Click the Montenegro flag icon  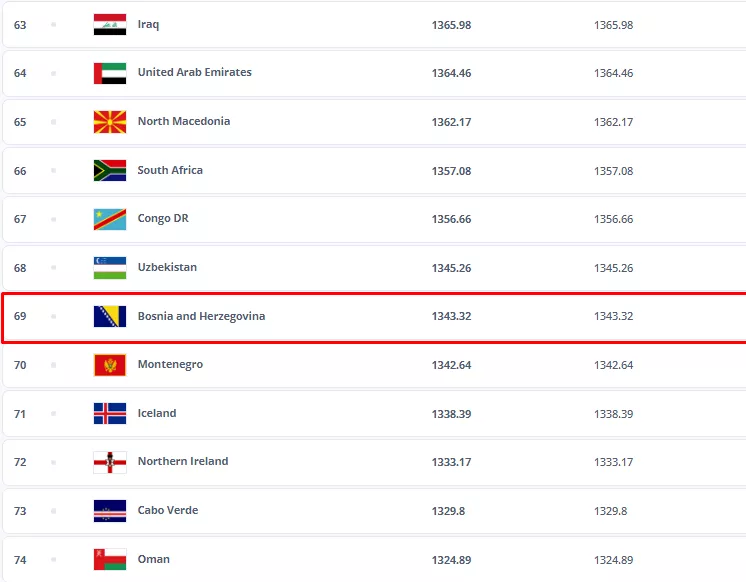pyautogui.click(x=109, y=365)
